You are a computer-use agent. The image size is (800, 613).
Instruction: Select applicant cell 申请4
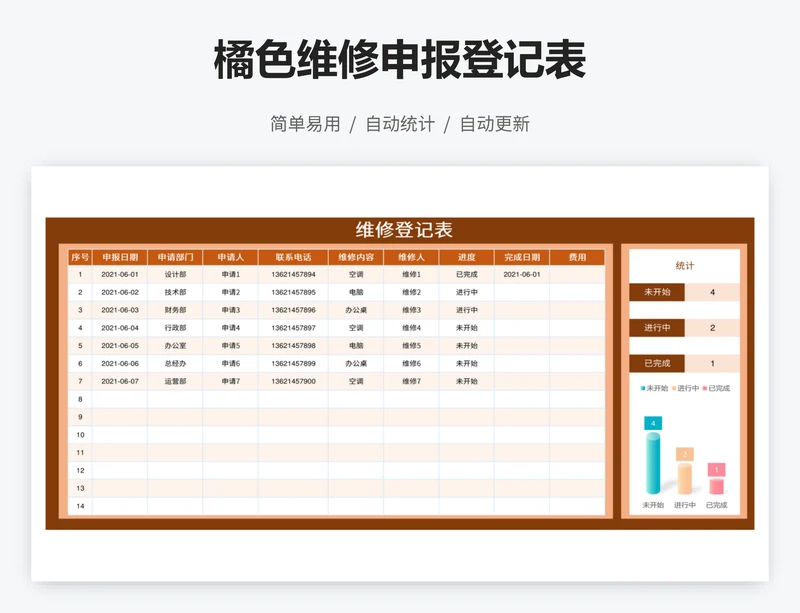point(231,328)
